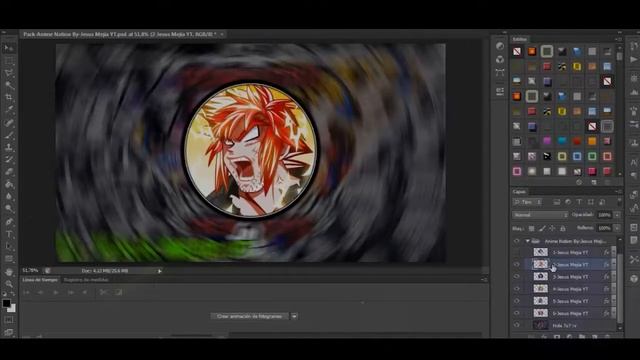The width and height of the screenshot is (640, 360).
Task: Open the Tipo layer filter dropdown
Action: (x=527, y=202)
